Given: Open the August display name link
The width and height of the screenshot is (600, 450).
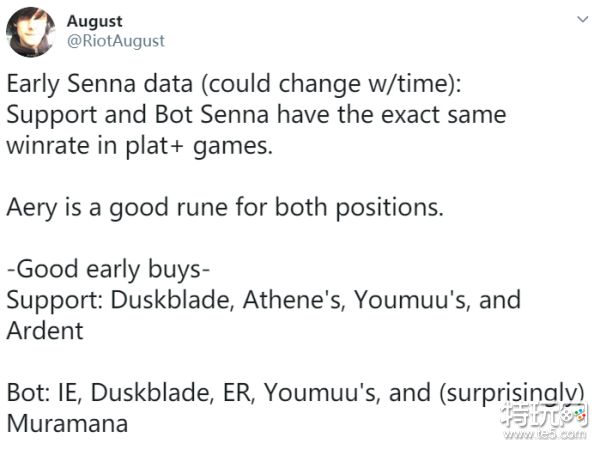Looking at the screenshot, I should (x=96, y=21).
